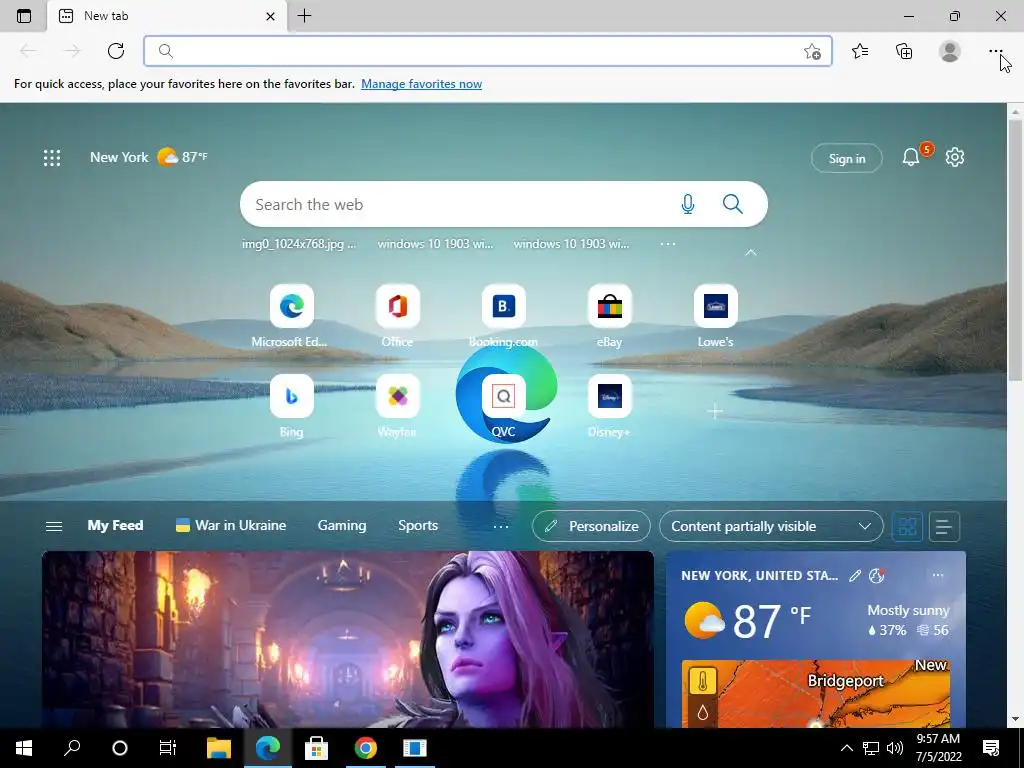
Task: Switch feed to list layout view
Action: [x=944, y=526]
